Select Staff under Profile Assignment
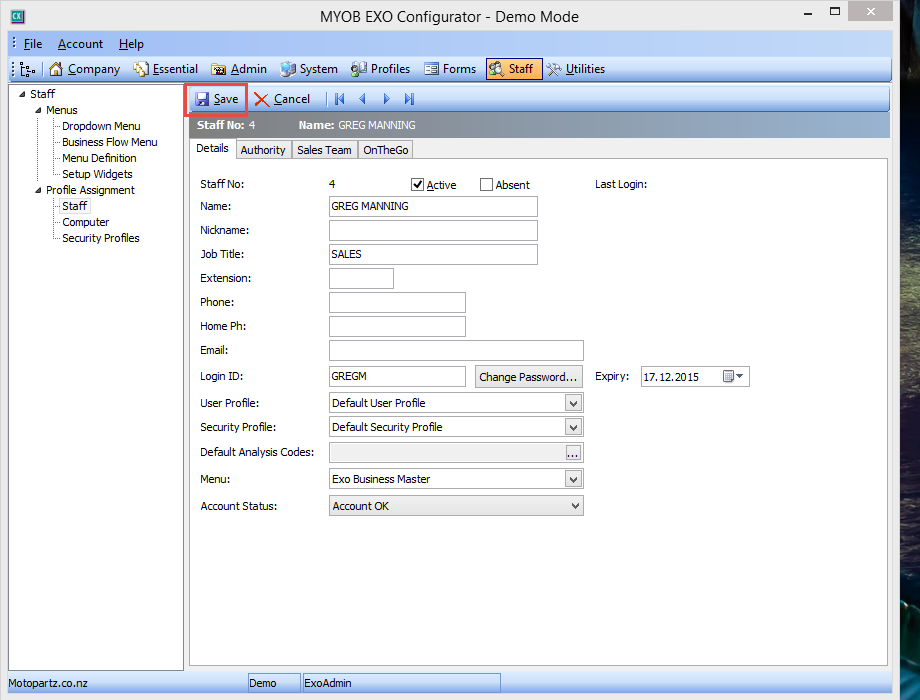Image resolution: width=920 pixels, height=700 pixels. (x=75, y=206)
